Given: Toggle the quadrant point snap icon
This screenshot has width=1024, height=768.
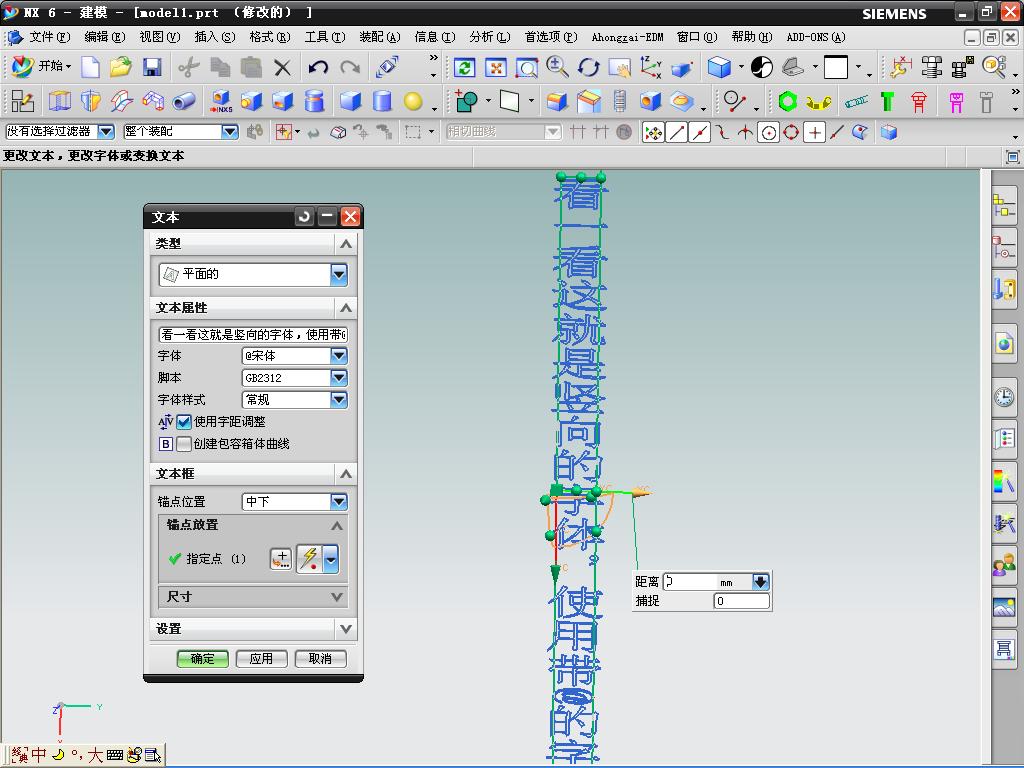Looking at the screenshot, I should (x=792, y=133).
